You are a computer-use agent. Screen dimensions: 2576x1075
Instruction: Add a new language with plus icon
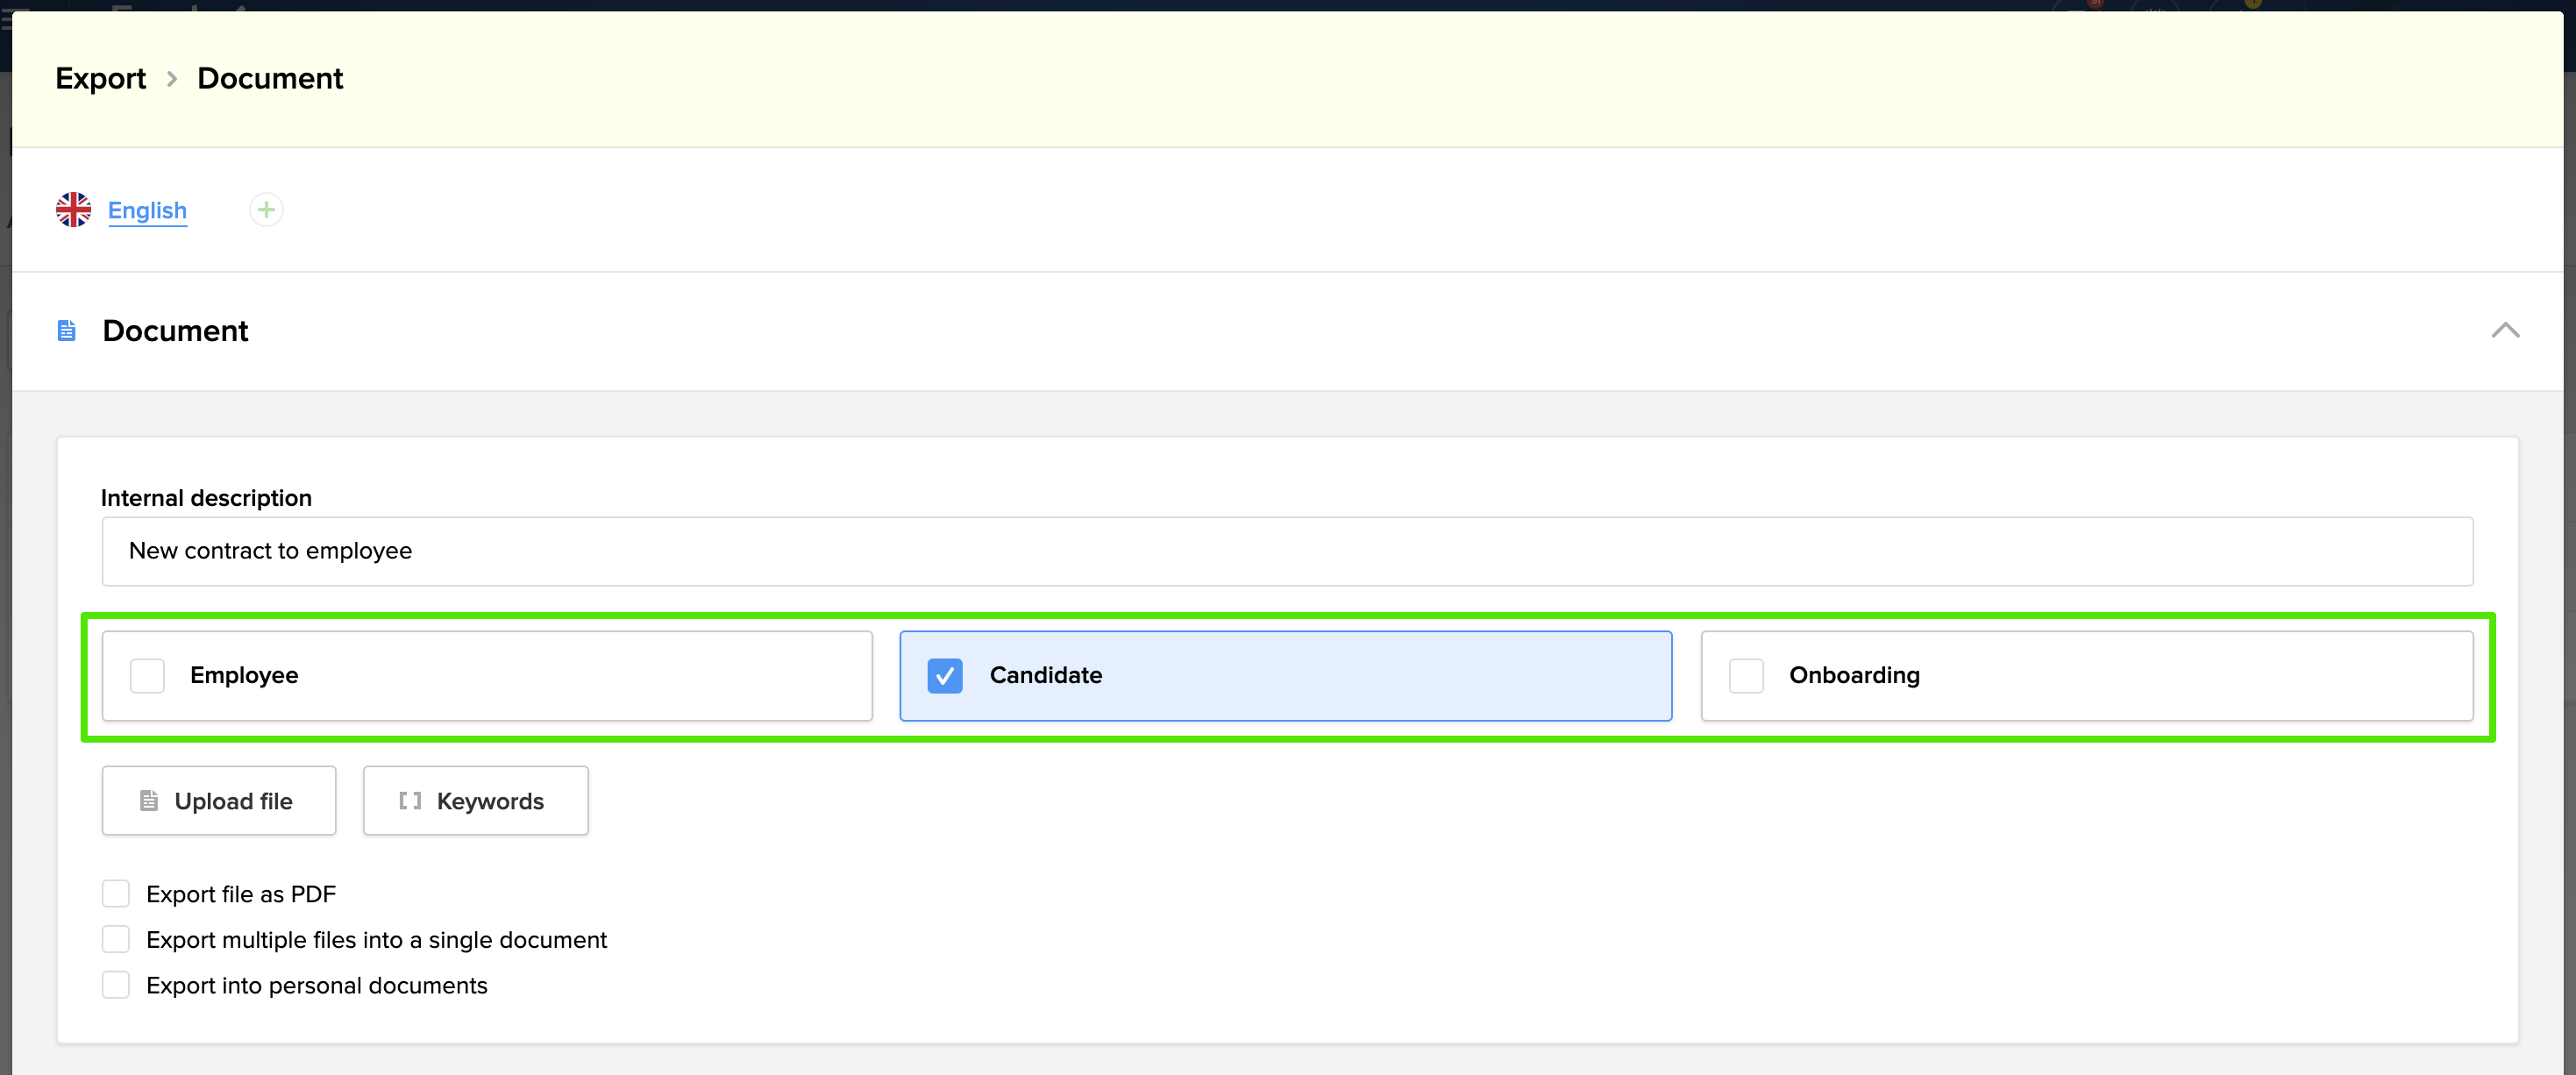pyautogui.click(x=266, y=210)
